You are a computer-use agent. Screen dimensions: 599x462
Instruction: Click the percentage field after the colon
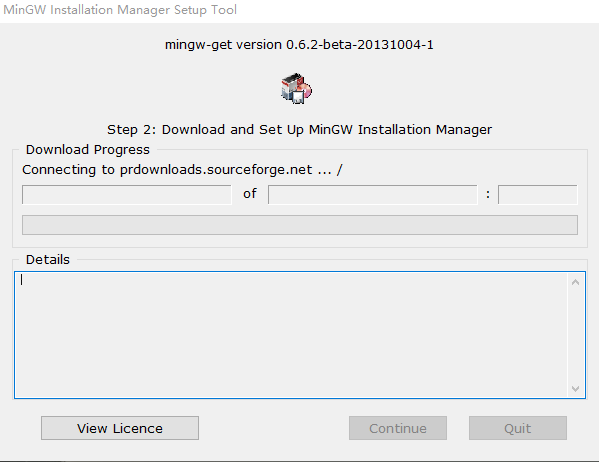[x=538, y=195]
